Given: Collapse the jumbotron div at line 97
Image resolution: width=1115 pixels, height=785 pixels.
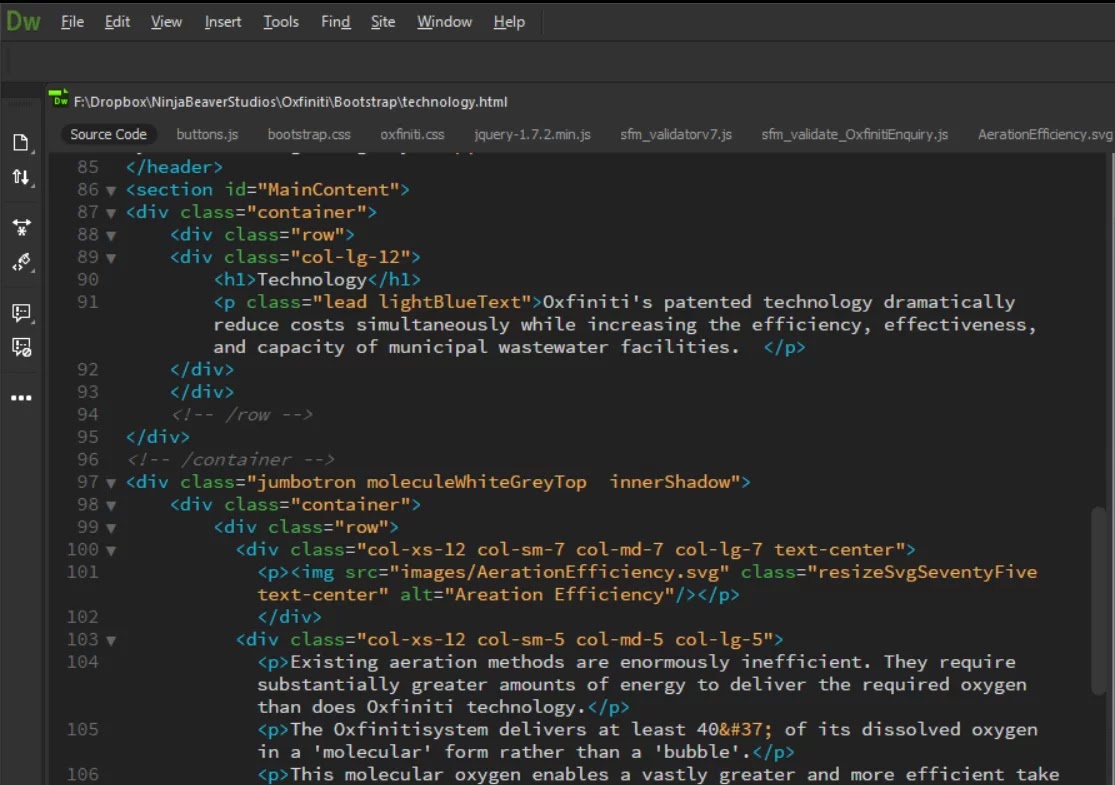Looking at the screenshot, I should (111, 483).
